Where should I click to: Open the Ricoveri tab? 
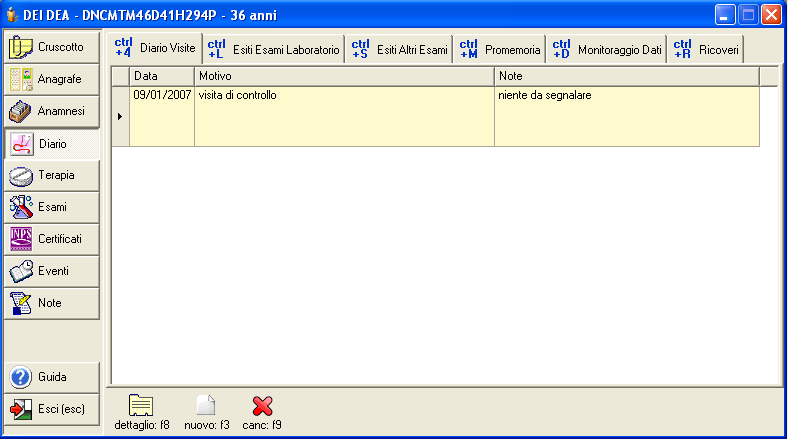point(706,49)
